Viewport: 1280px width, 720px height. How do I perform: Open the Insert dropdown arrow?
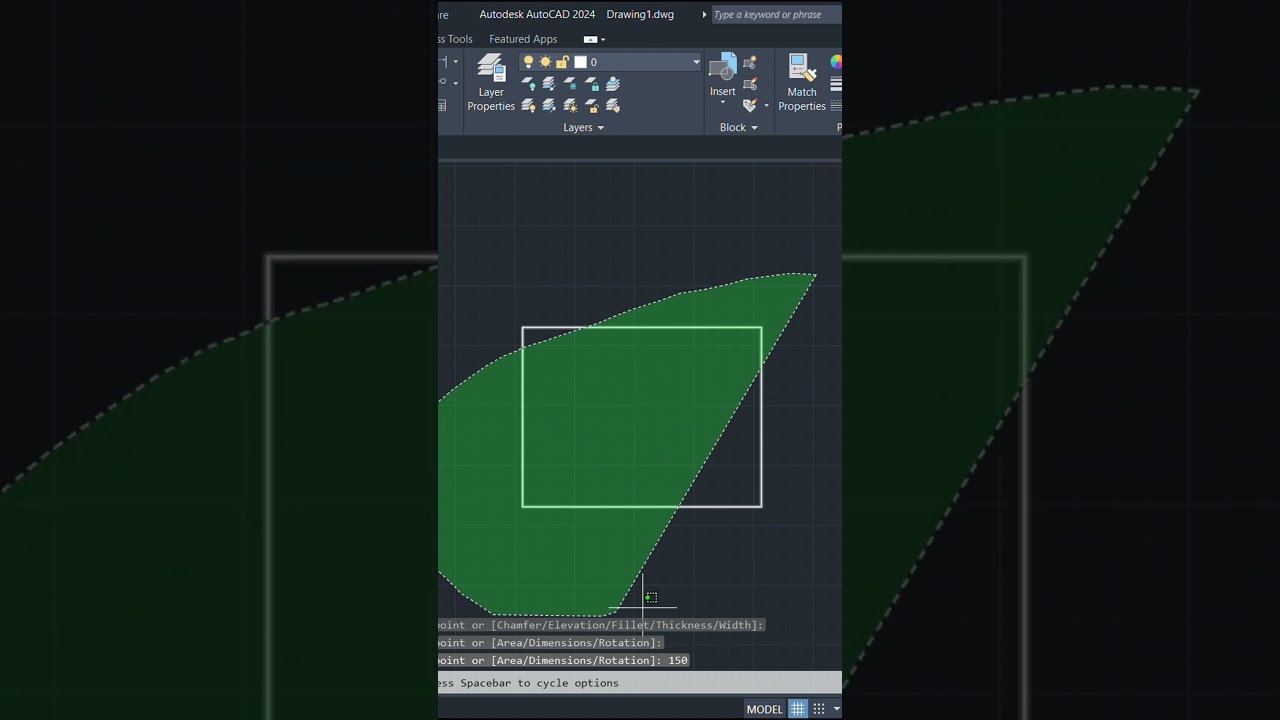click(723, 103)
